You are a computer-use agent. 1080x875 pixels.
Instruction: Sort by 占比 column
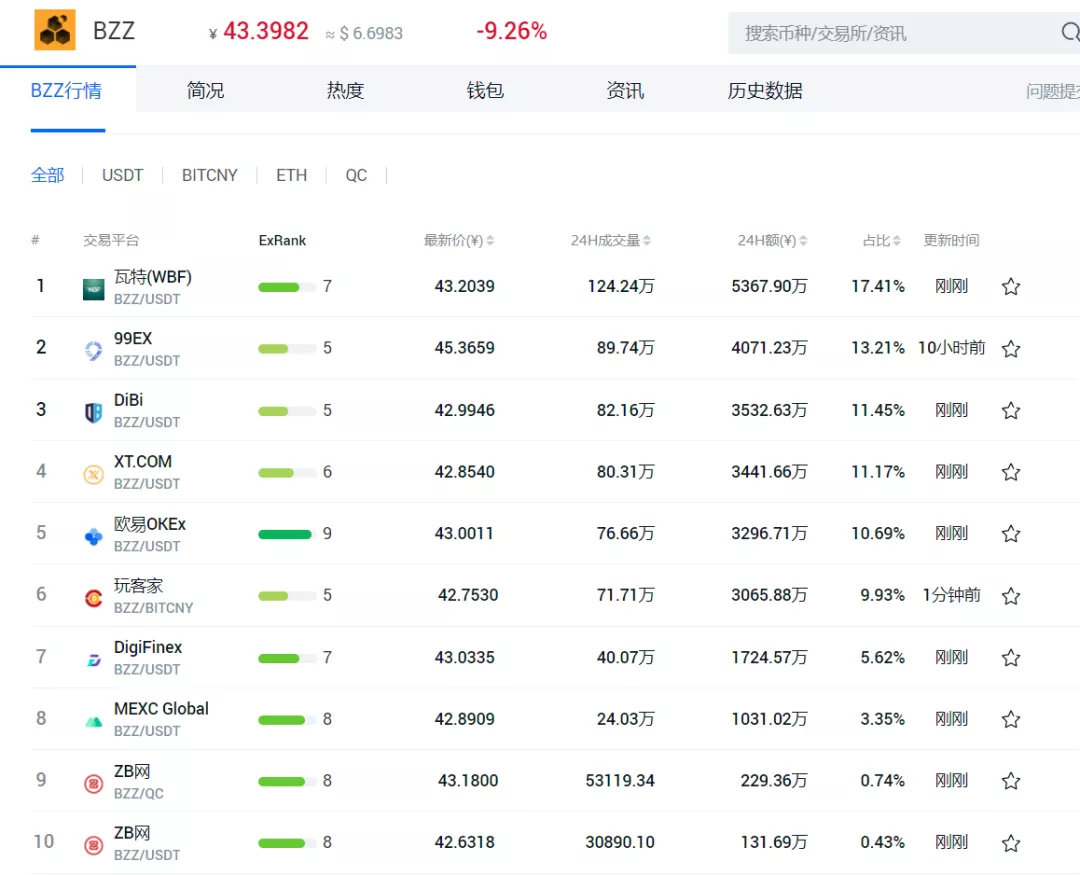(x=882, y=240)
